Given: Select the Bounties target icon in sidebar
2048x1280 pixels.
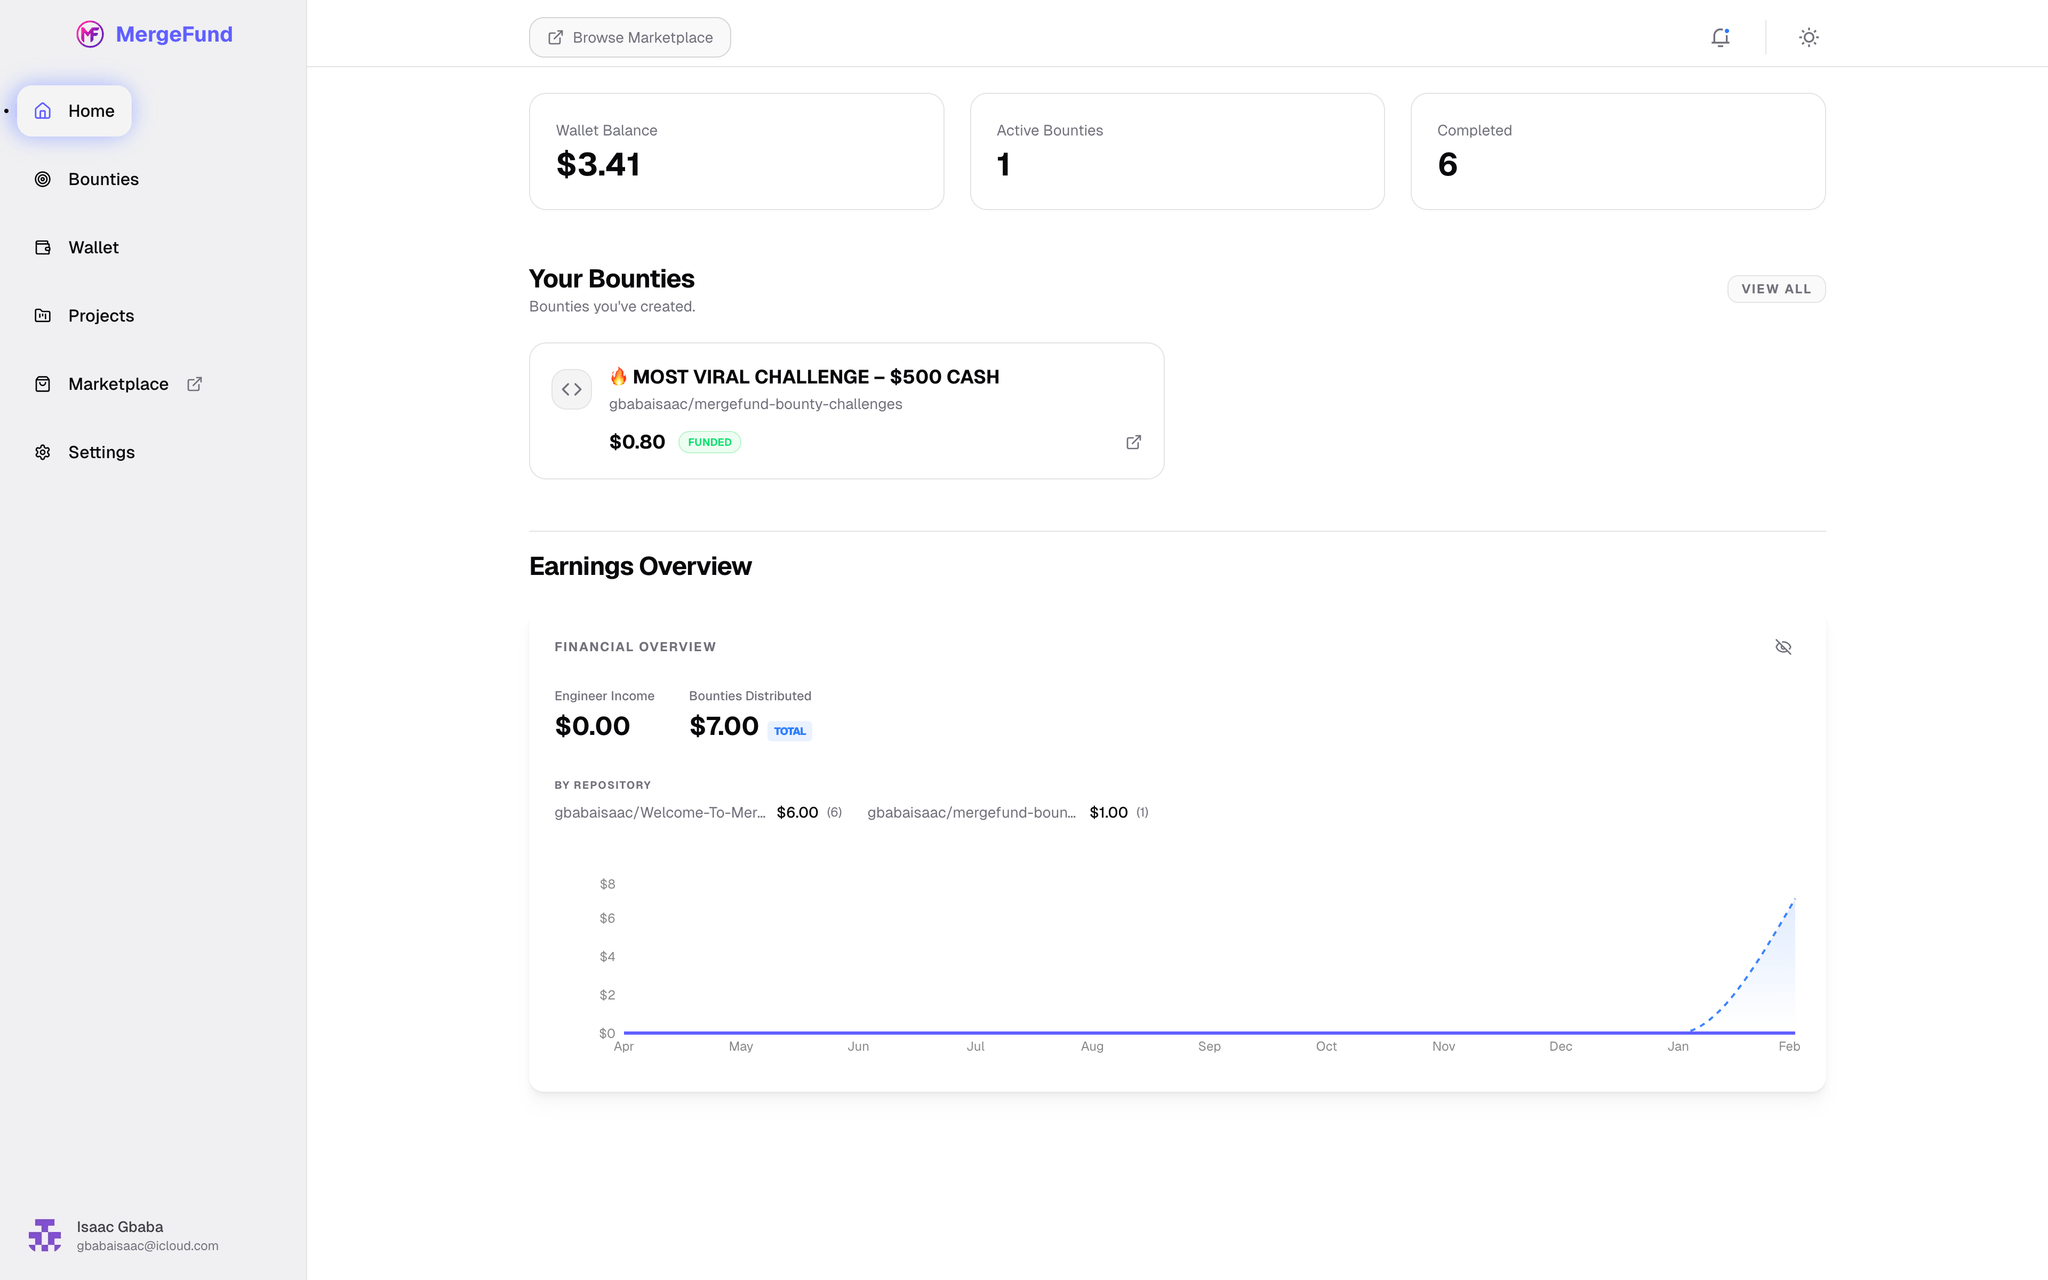Looking at the screenshot, I should pos(42,179).
